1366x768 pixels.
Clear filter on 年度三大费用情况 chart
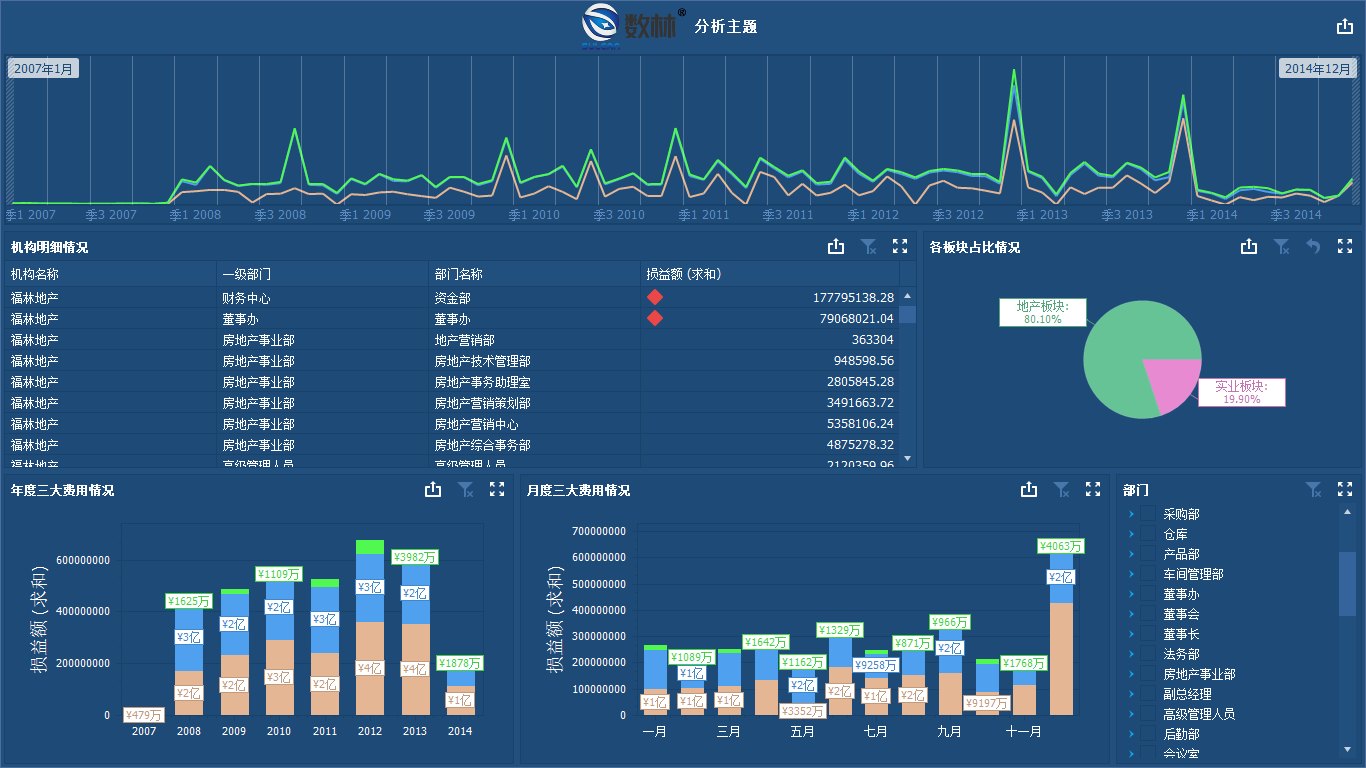point(465,489)
